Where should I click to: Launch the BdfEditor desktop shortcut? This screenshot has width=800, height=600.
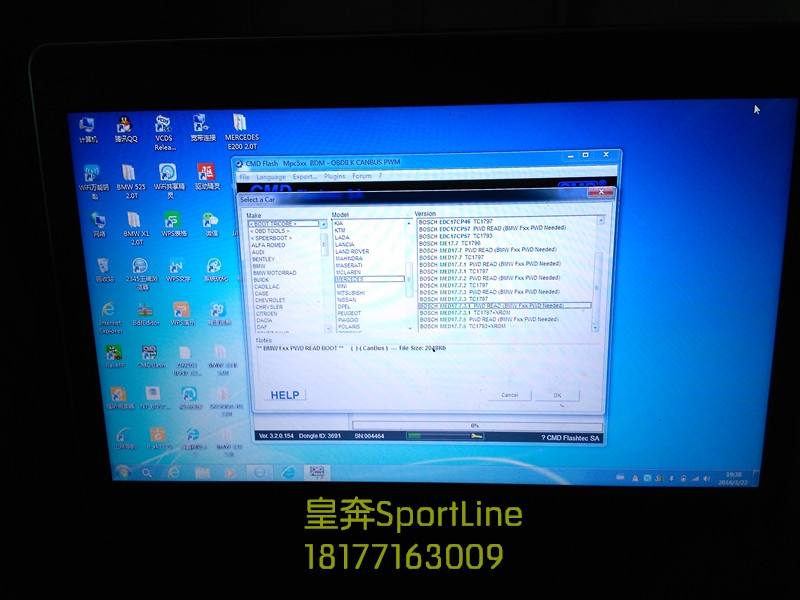[146, 314]
